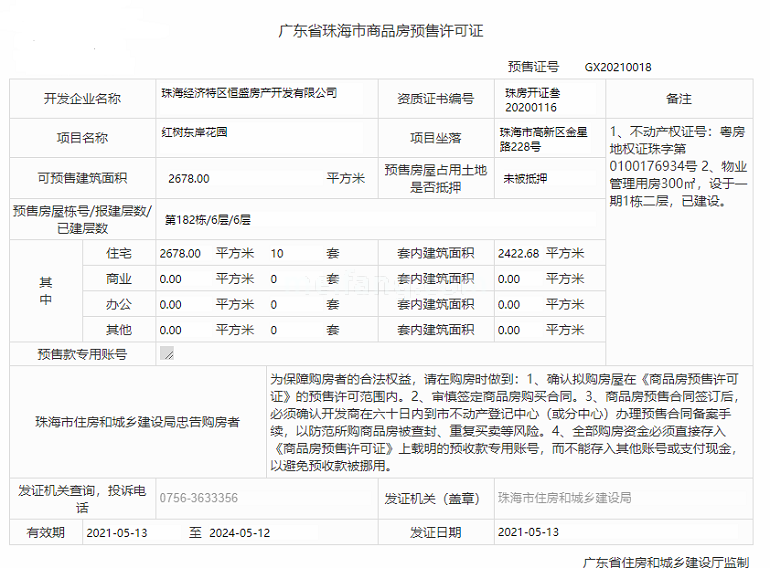Click the 预售证号 label
This screenshot has height=568, width=770.
pos(533,67)
